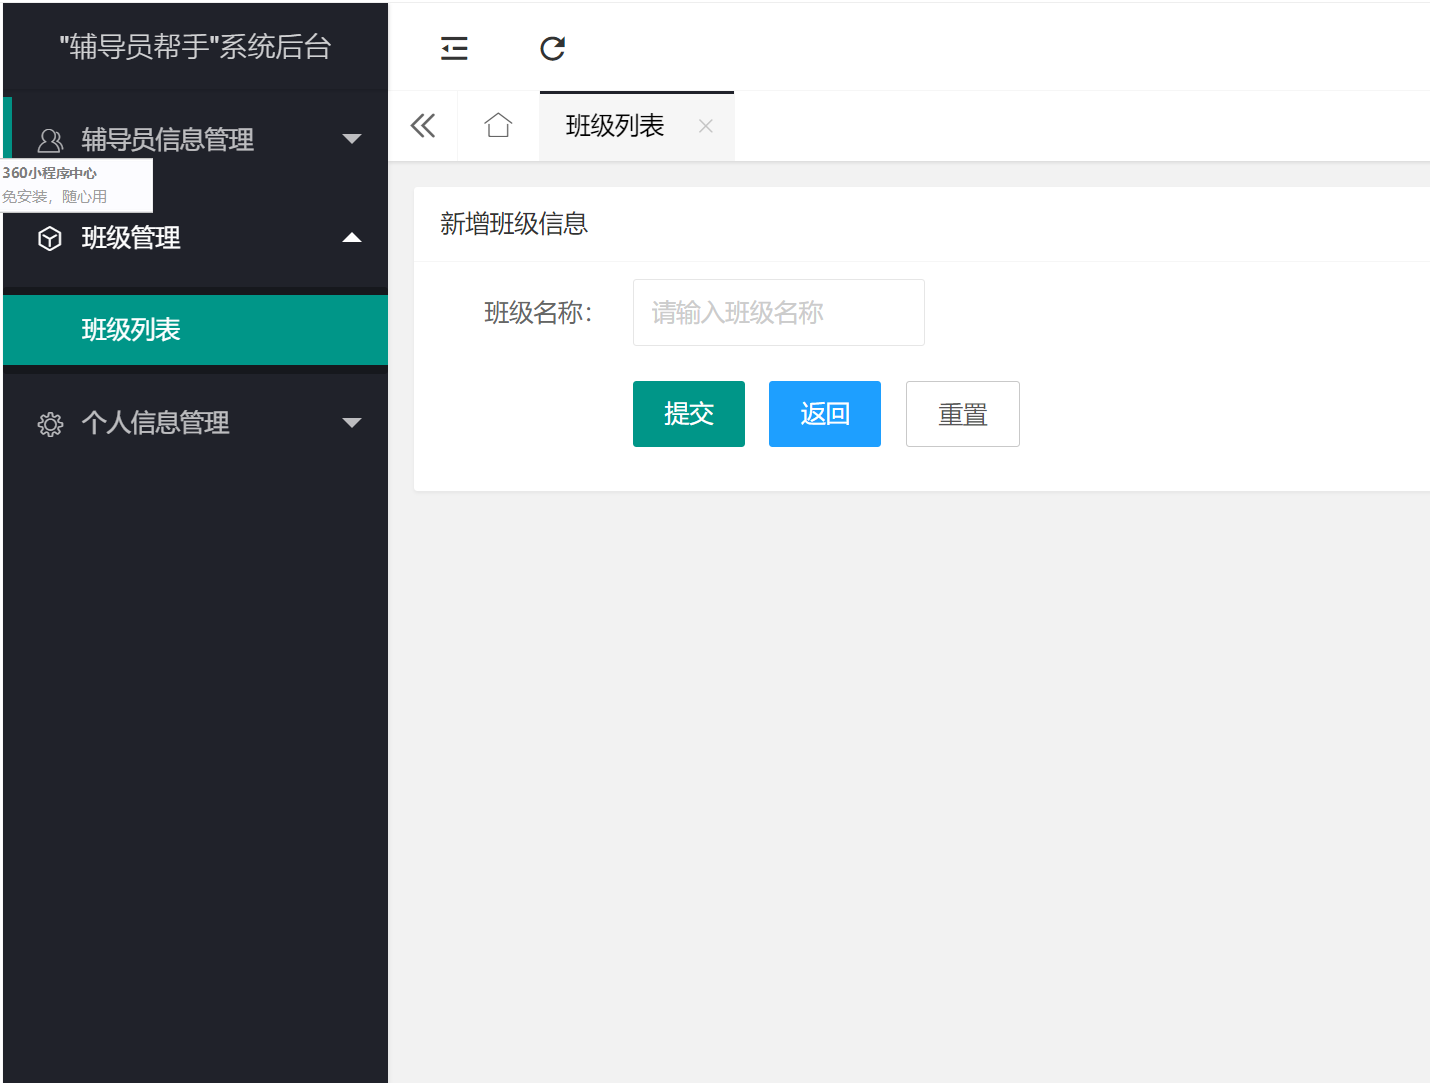Click the user icon beside 辅导员信息管理
The image size is (1430, 1083).
50,140
